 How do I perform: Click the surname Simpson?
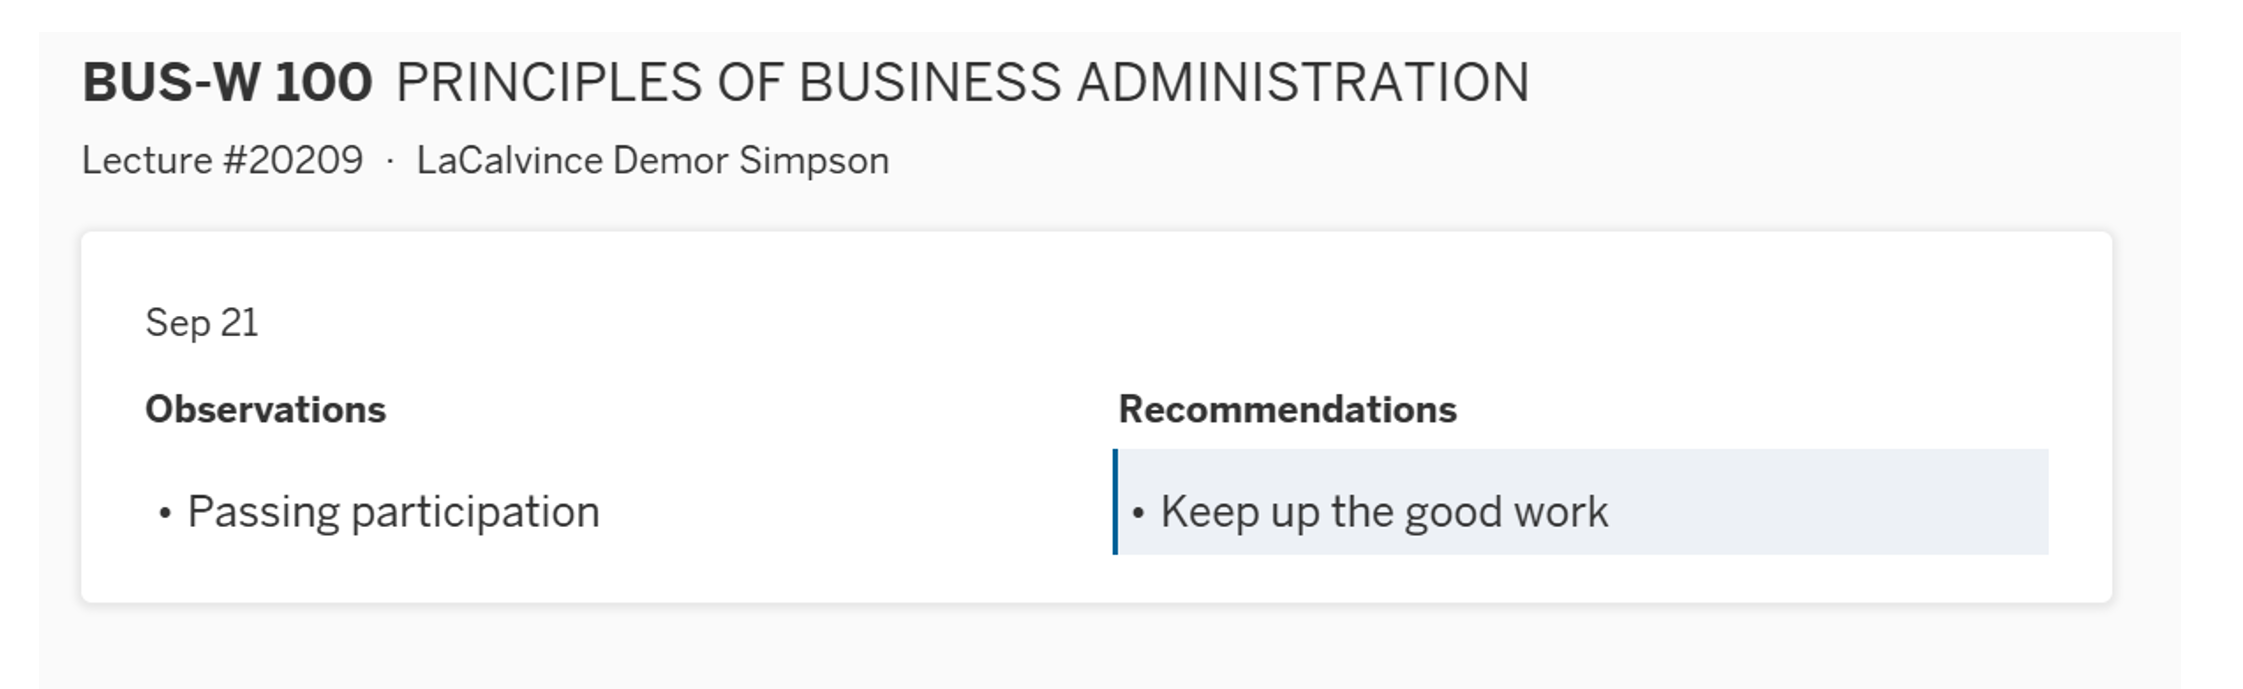813,161
